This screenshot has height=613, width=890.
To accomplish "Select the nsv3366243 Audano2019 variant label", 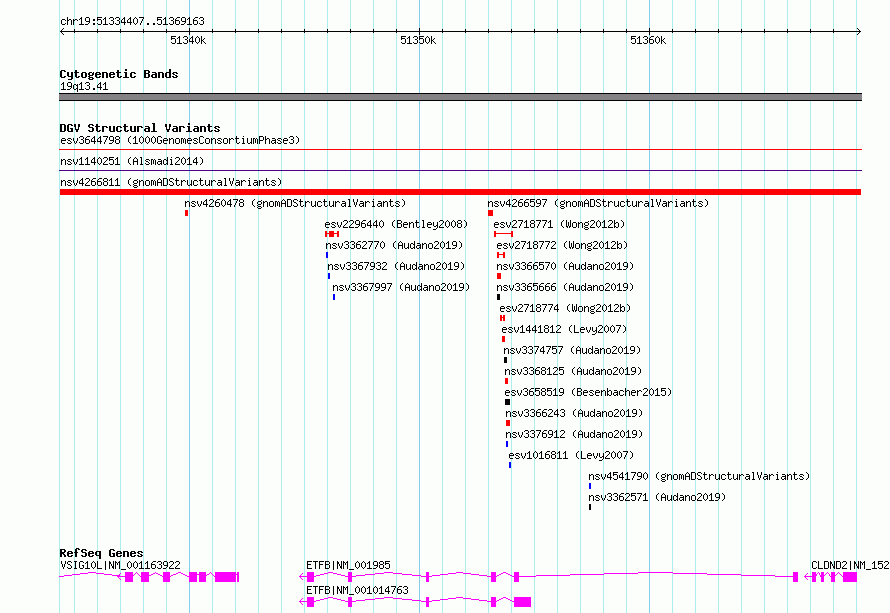I will pos(574,413).
